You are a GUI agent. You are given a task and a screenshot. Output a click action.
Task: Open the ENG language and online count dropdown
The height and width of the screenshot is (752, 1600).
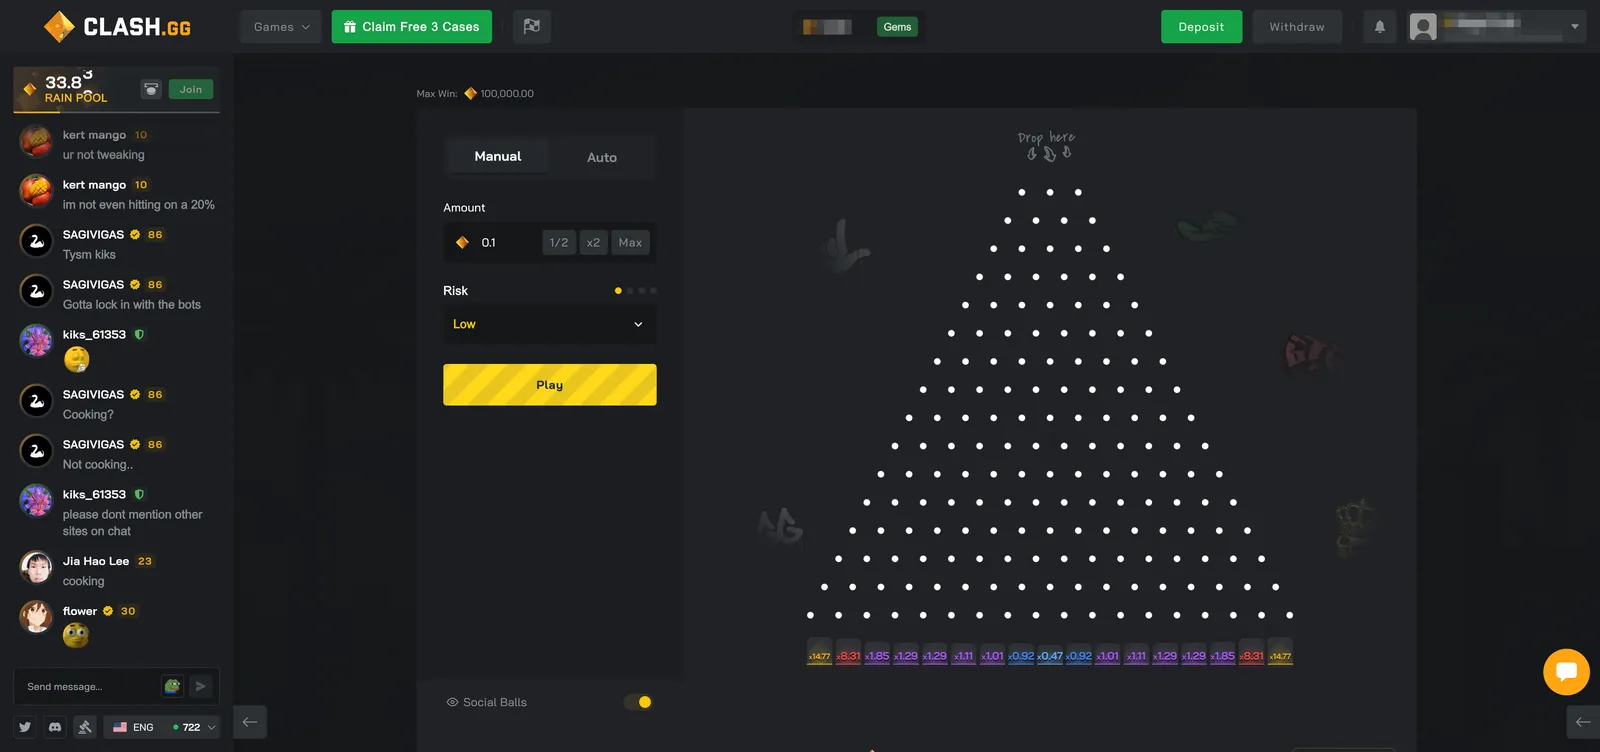(162, 727)
